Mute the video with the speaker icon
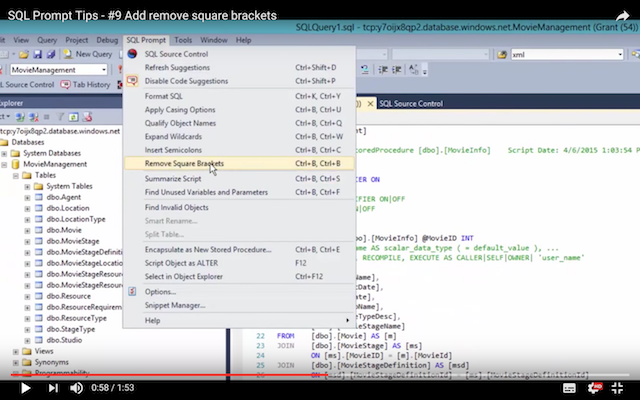Screen dimensions: 640x400 coord(76,388)
